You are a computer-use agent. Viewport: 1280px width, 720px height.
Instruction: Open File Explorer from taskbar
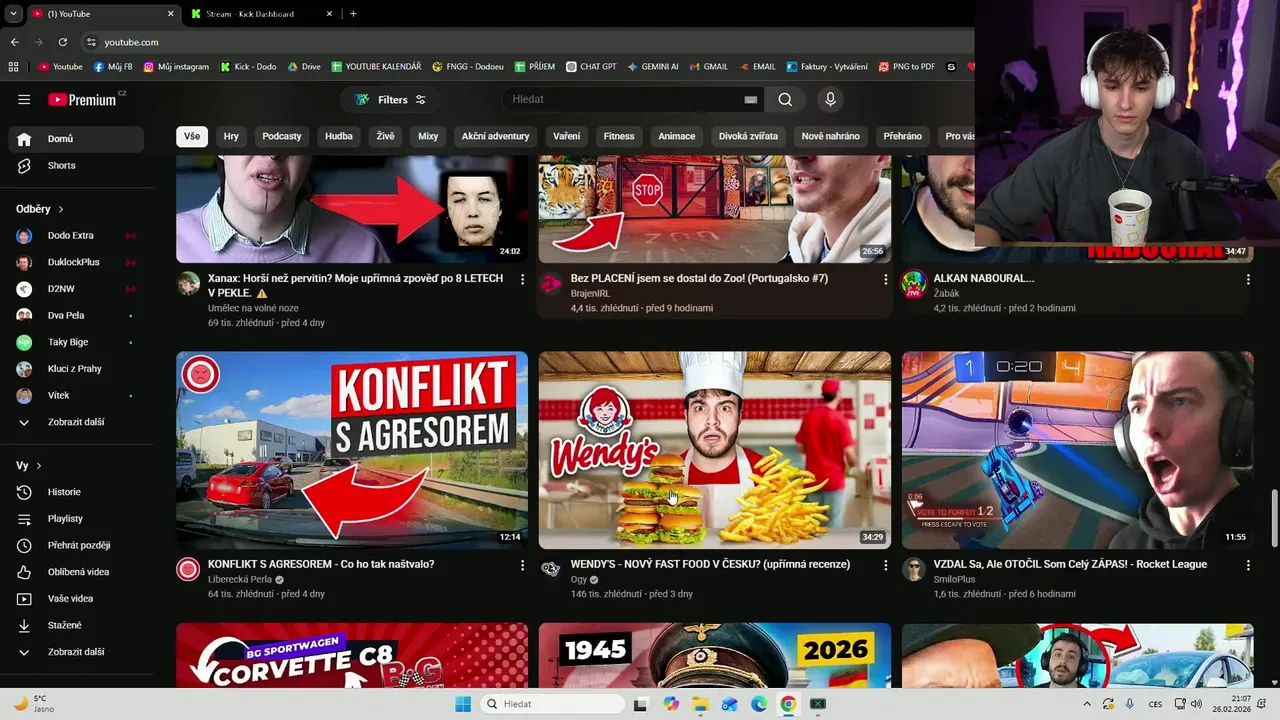(x=700, y=704)
